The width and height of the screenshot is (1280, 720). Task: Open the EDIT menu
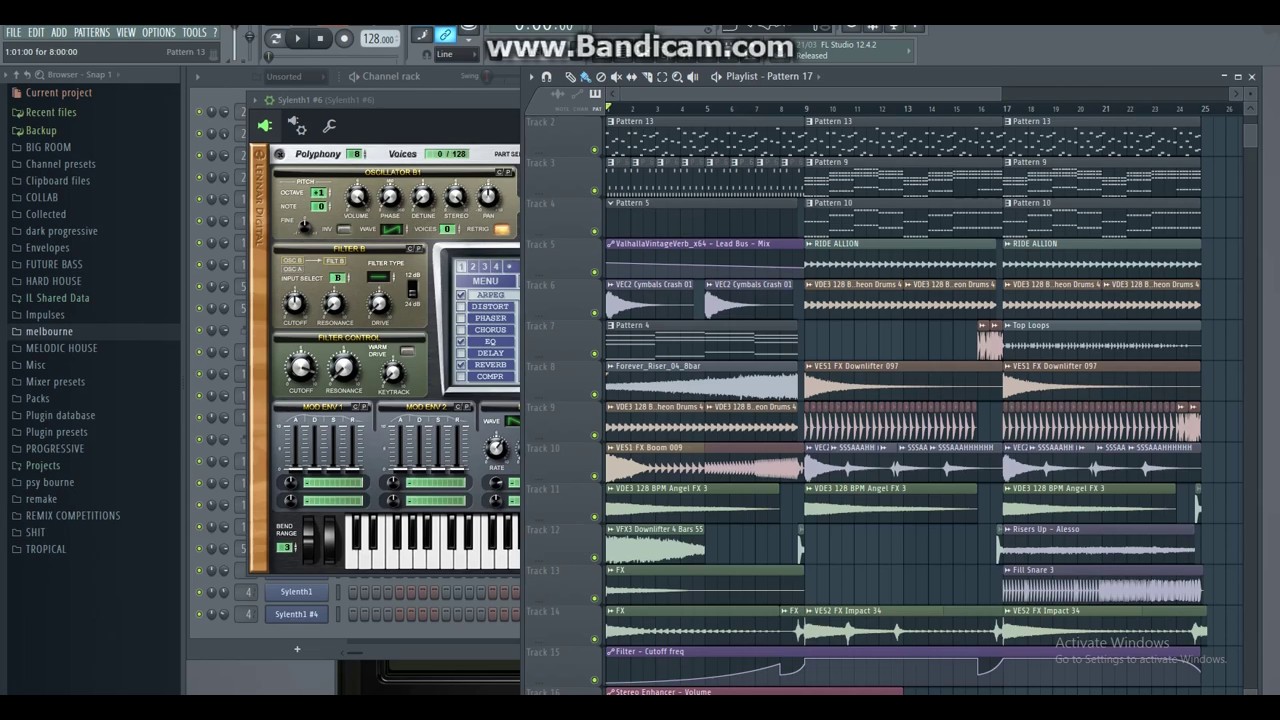[36, 33]
